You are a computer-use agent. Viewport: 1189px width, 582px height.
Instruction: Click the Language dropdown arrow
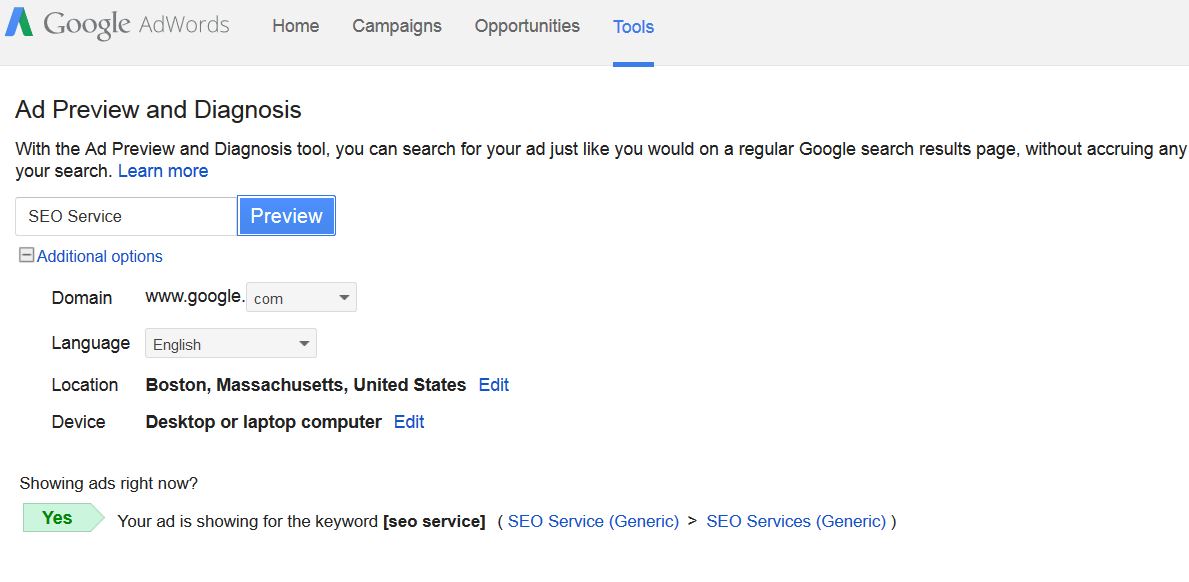click(304, 343)
